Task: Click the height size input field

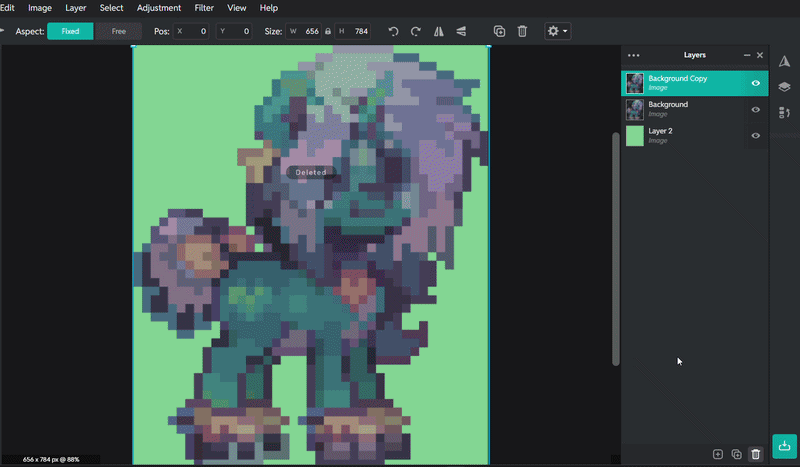Action: (353, 31)
